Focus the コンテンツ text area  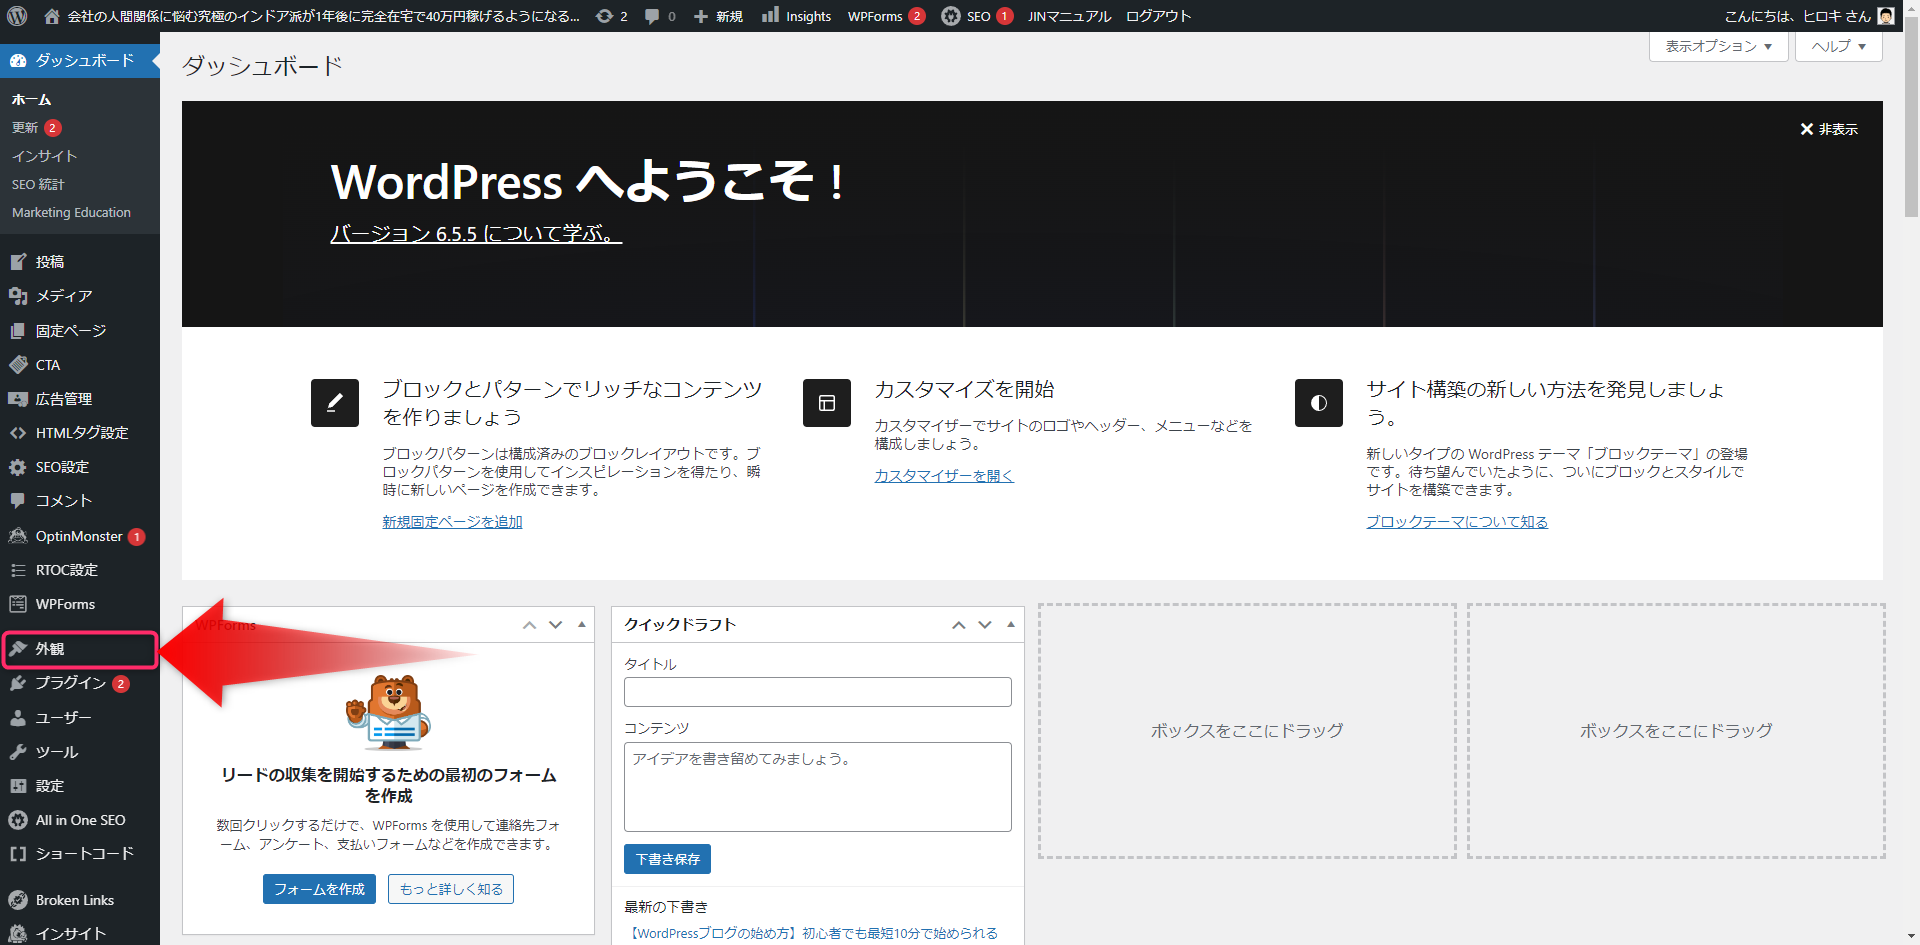818,787
